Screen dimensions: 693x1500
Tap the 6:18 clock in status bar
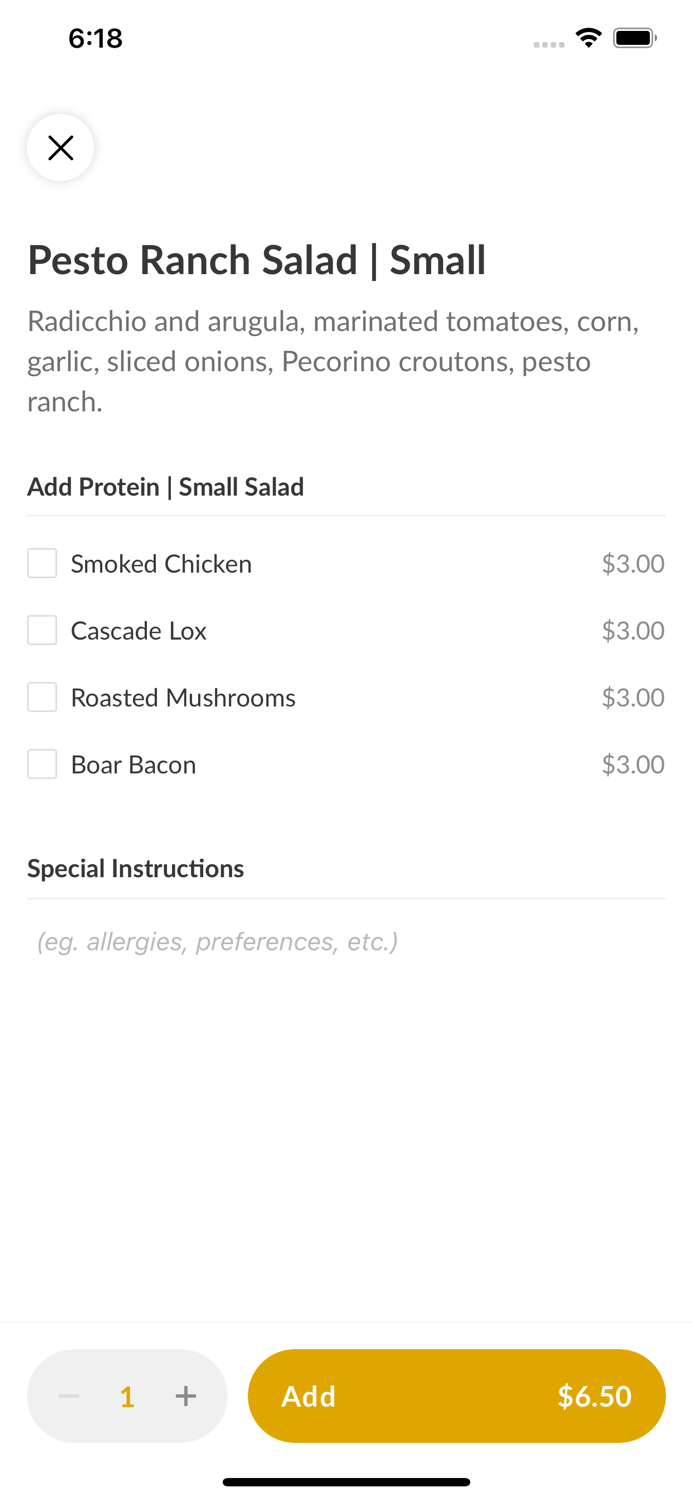[x=95, y=38]
